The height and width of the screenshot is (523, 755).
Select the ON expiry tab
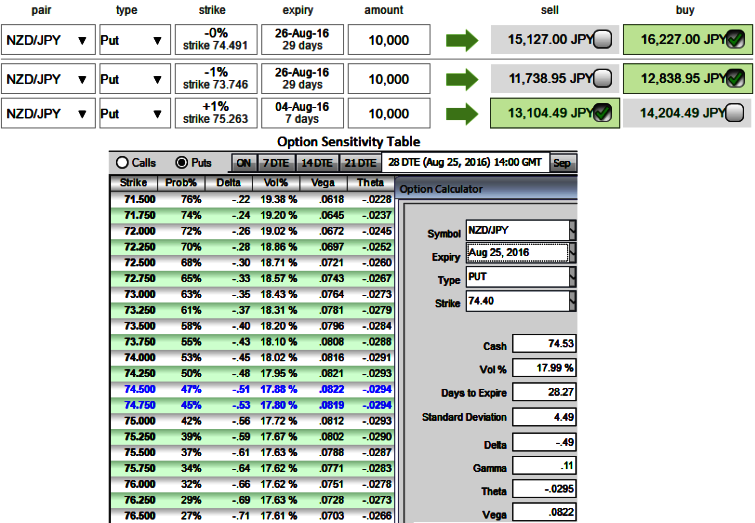(x=243, y=163)
